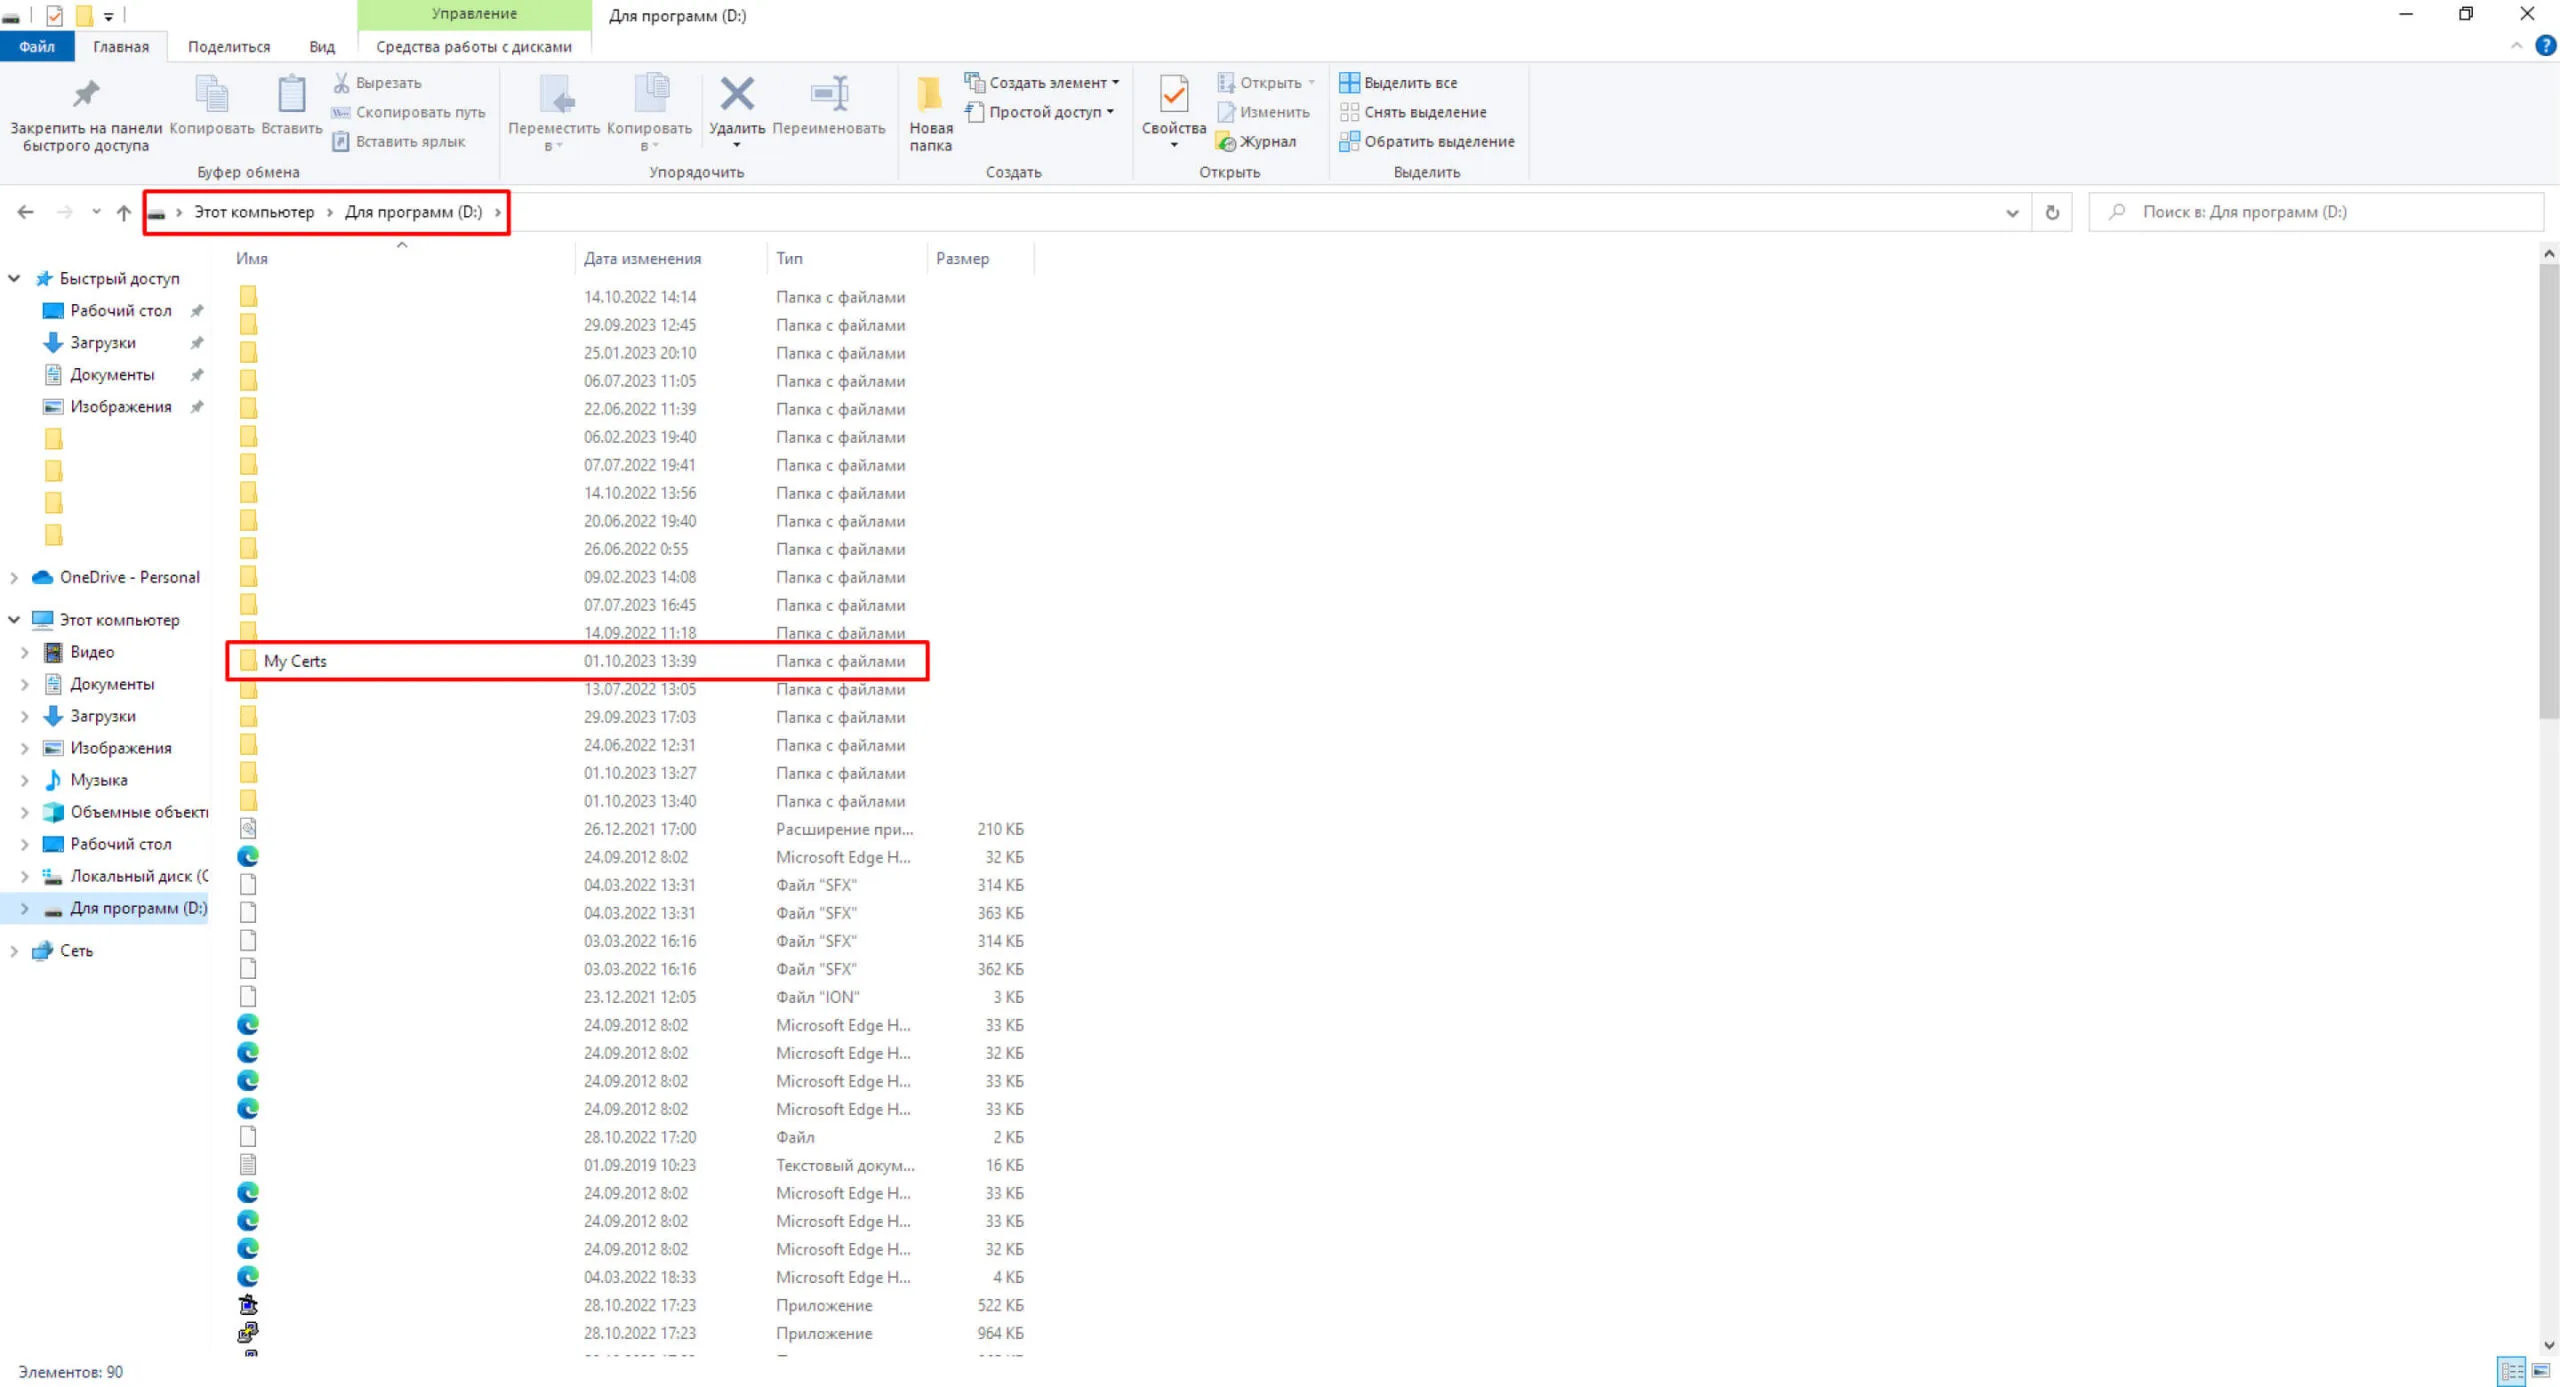
Task: Select the My Certs folder
Action: click(x=578, y=661)
